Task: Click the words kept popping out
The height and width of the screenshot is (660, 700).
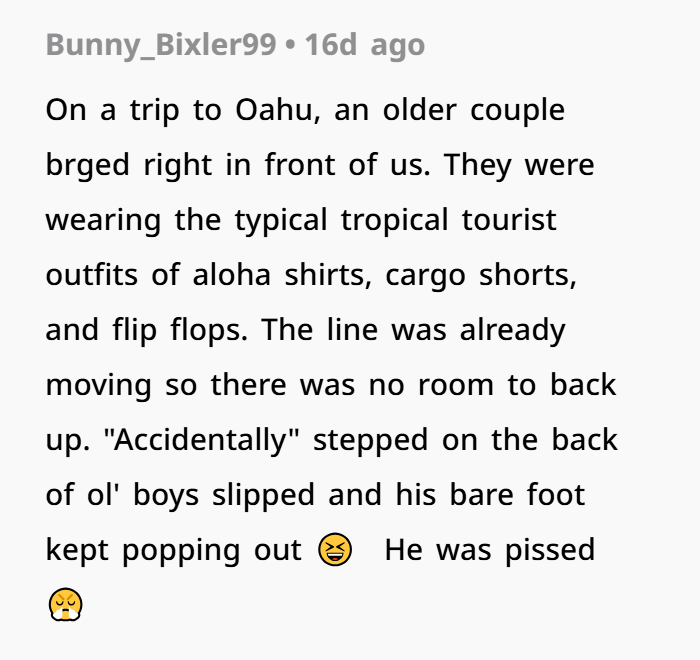Action: pyautogui.click(x=174, y=551)
